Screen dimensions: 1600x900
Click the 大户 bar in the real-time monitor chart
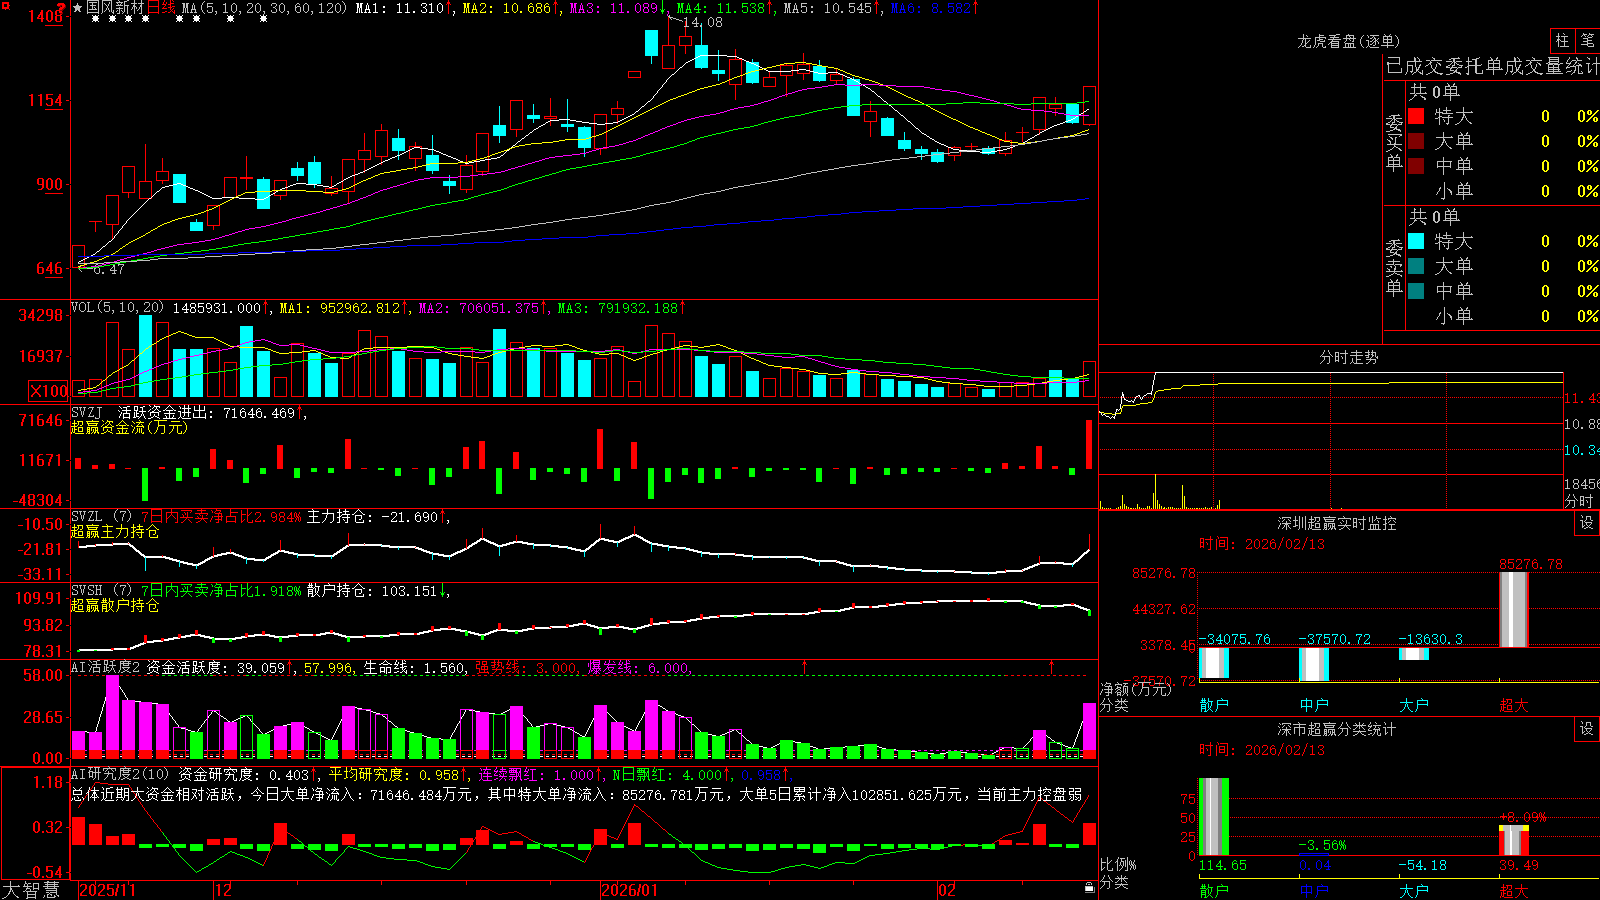(x=1414, y=654)
